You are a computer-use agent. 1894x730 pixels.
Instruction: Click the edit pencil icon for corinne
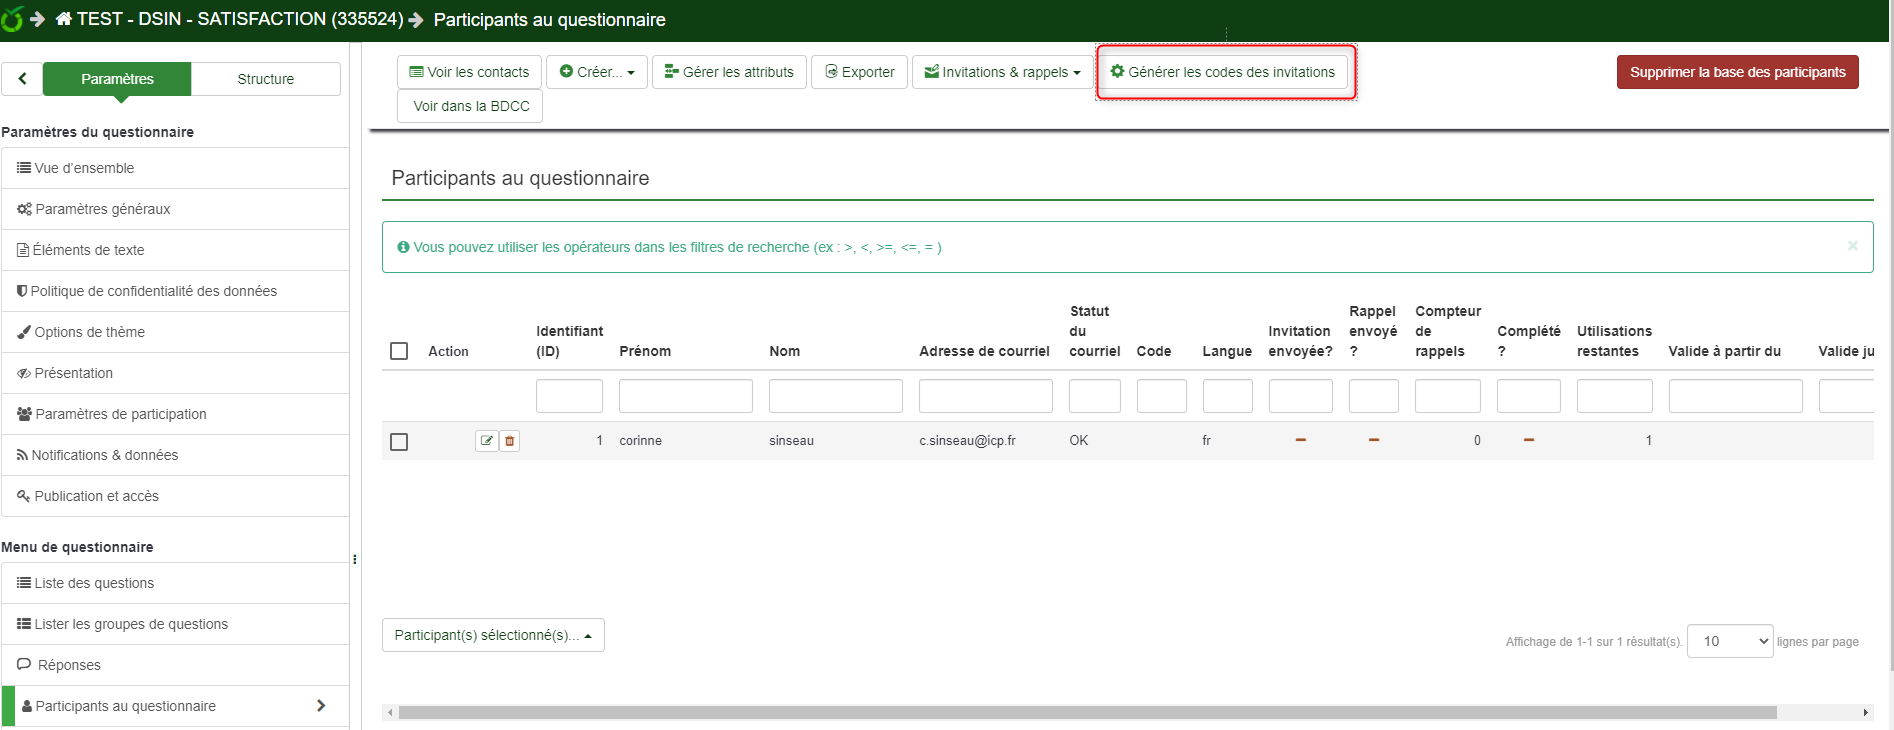click(x=486, y=441)
